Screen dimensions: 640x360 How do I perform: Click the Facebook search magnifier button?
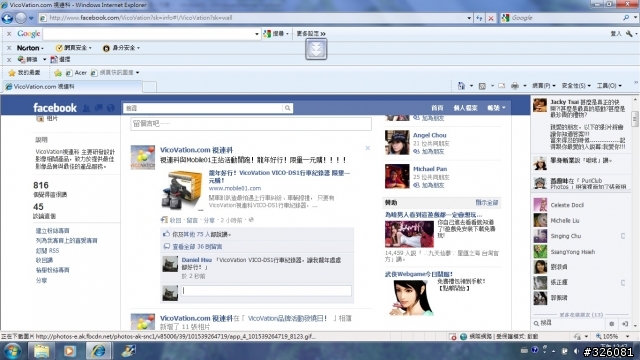coord(287,108)
